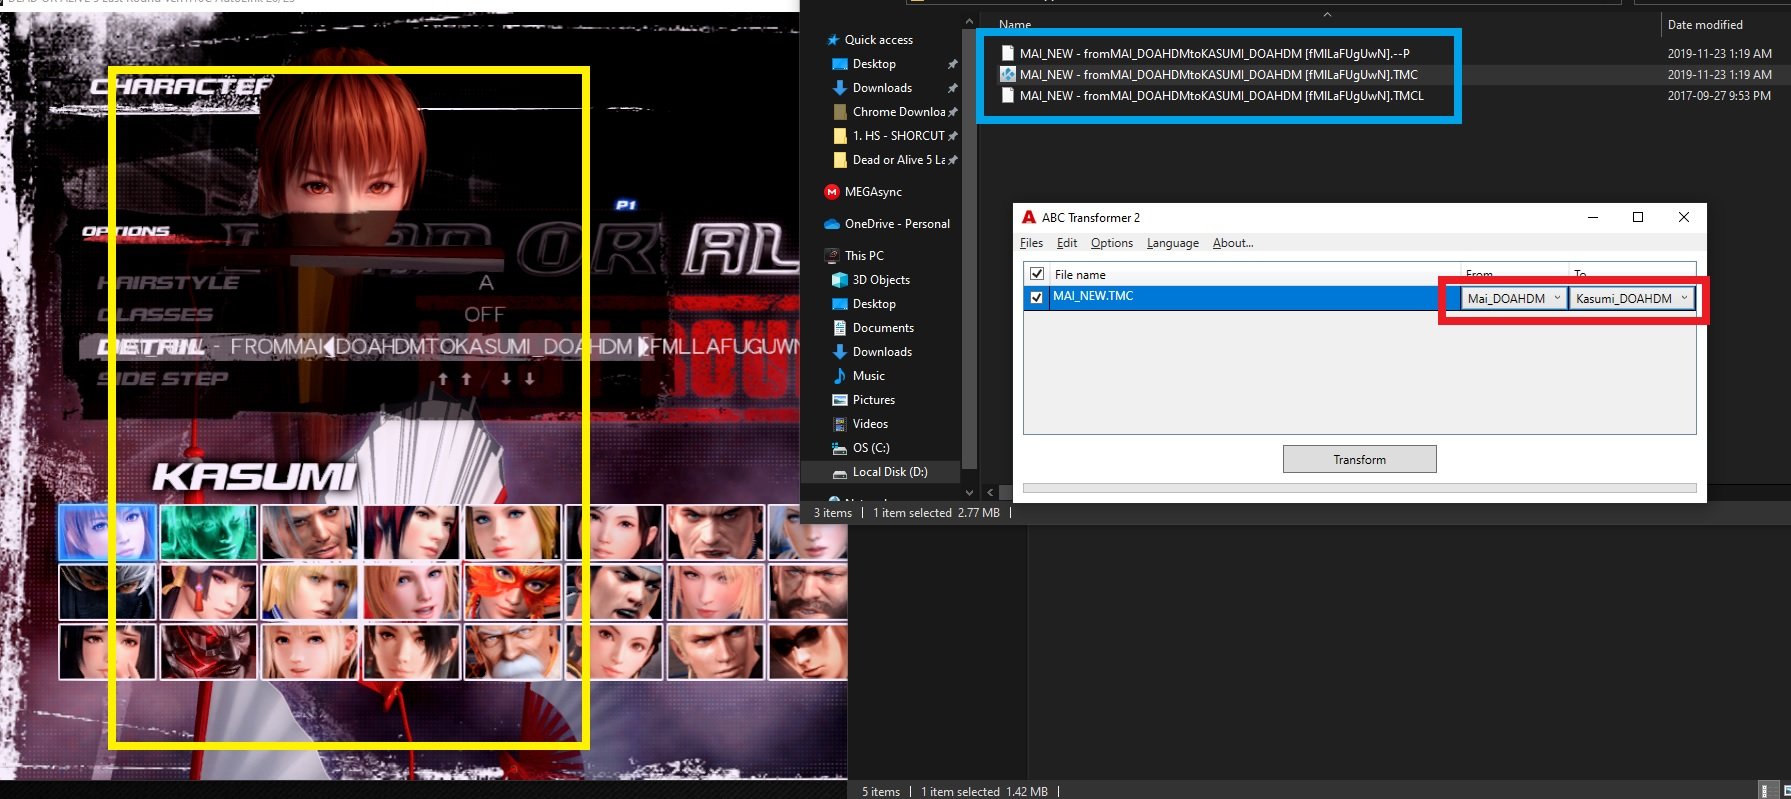
Task: Click the Videos icon
Action: tap(840, 424)
